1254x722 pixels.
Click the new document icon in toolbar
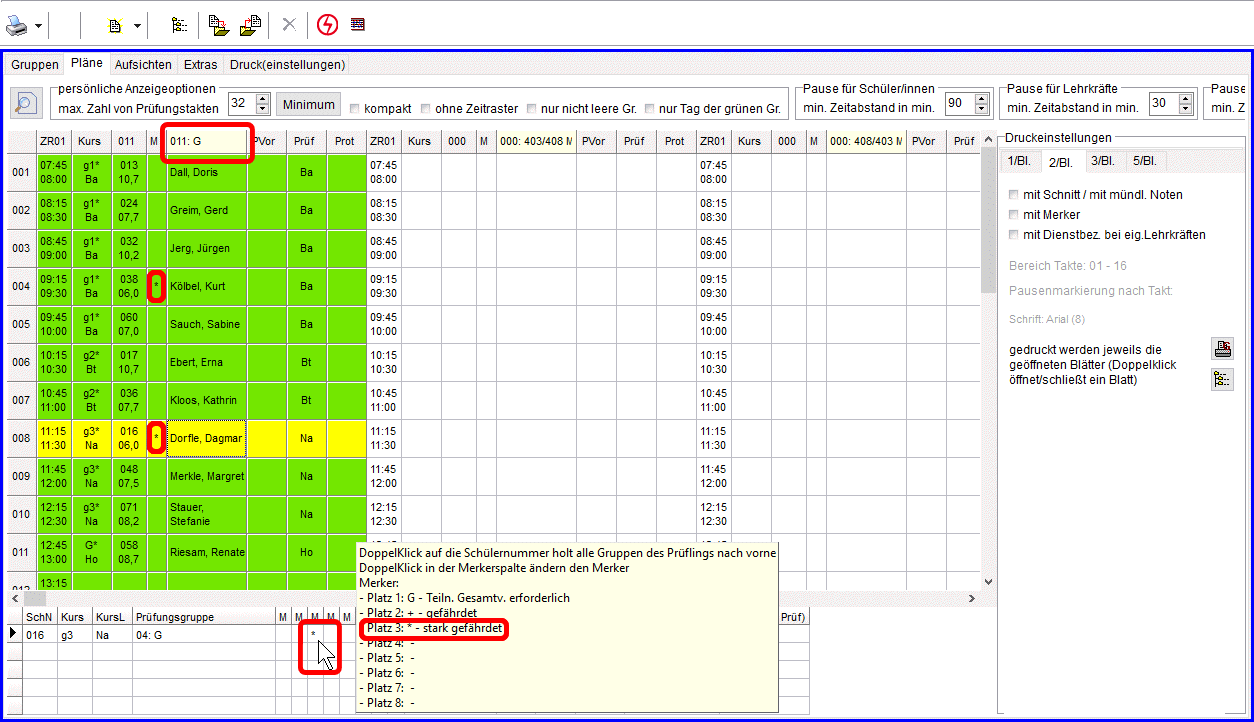coord(116,25)
